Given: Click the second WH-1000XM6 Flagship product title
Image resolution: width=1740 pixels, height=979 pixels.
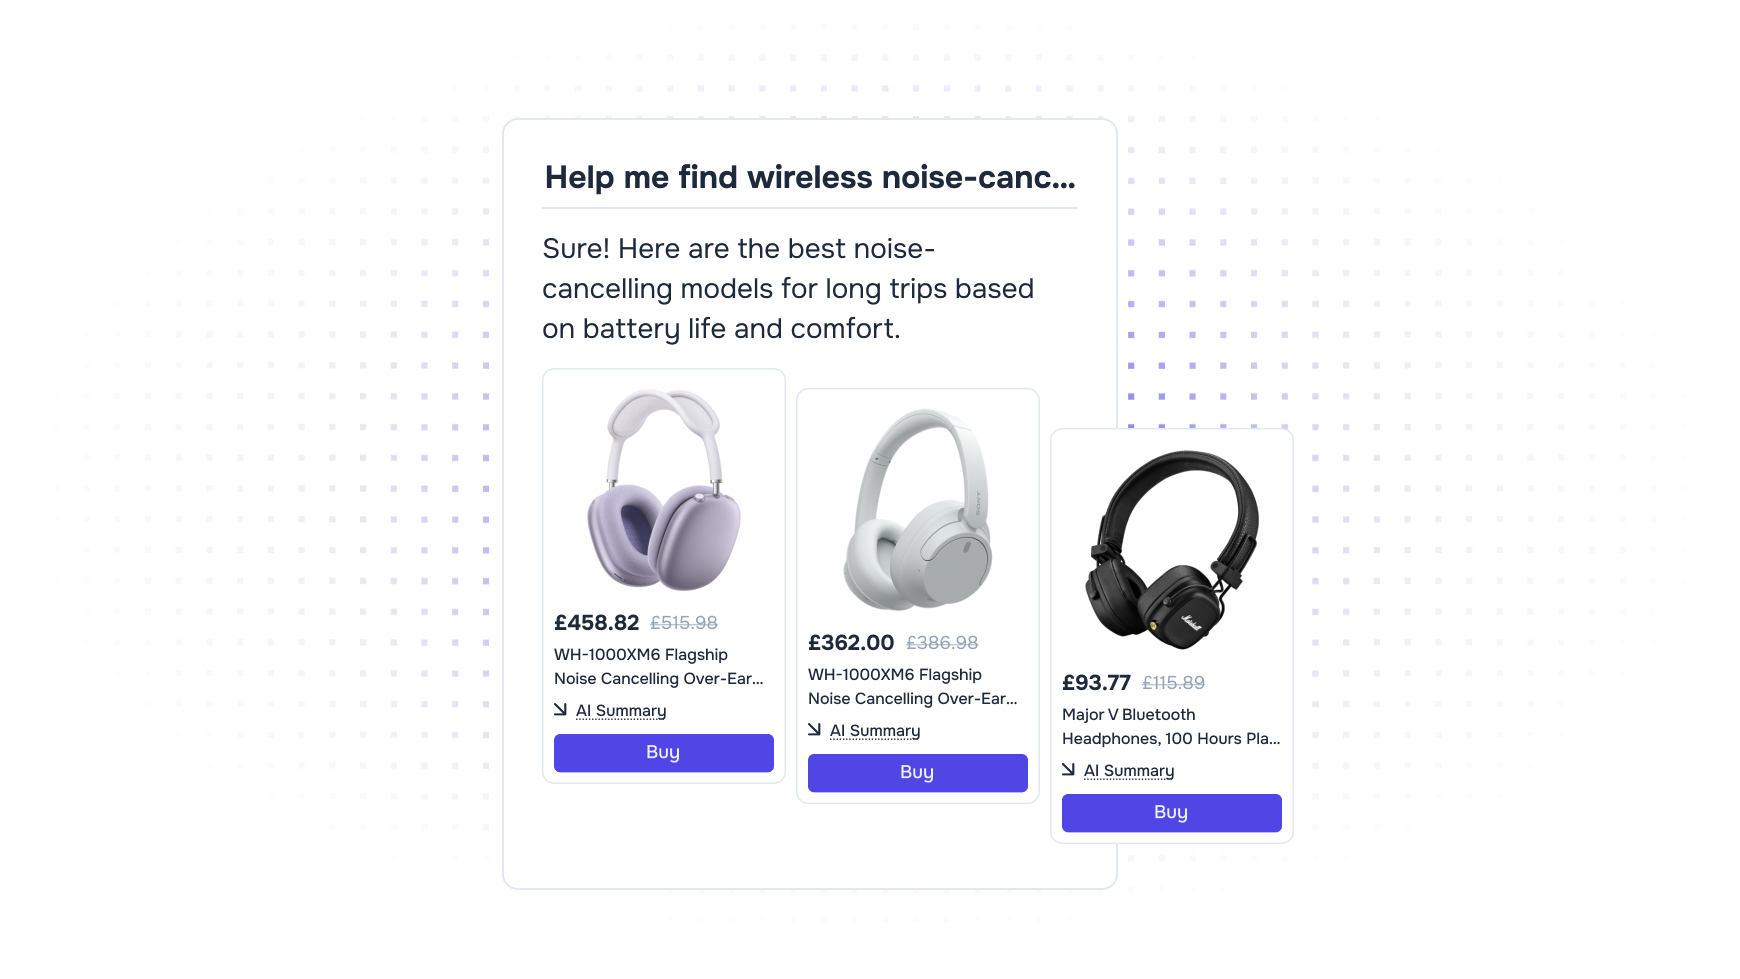Looking at the screenshot, I should 913,687.
